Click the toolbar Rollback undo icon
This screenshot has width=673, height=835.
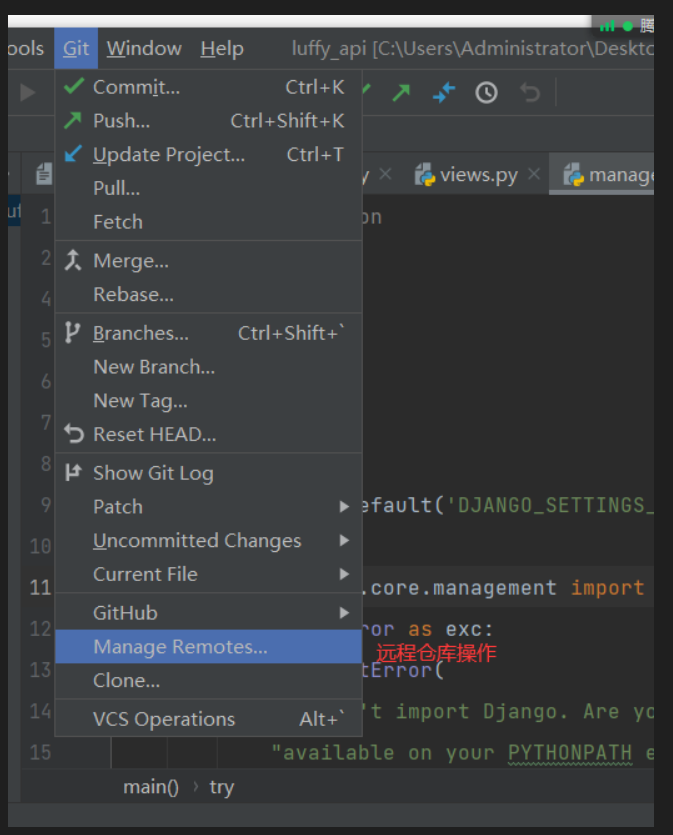pos(530,93)
